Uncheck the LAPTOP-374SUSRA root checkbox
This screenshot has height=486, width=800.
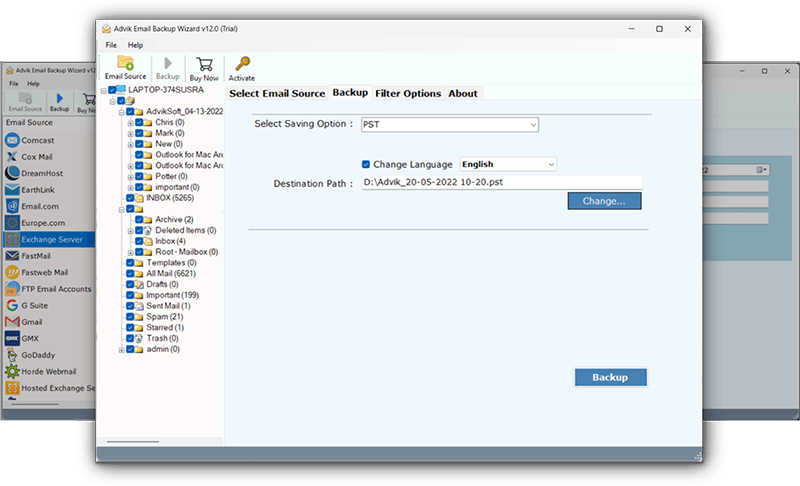pyautogui.click(x=112, y=90)
